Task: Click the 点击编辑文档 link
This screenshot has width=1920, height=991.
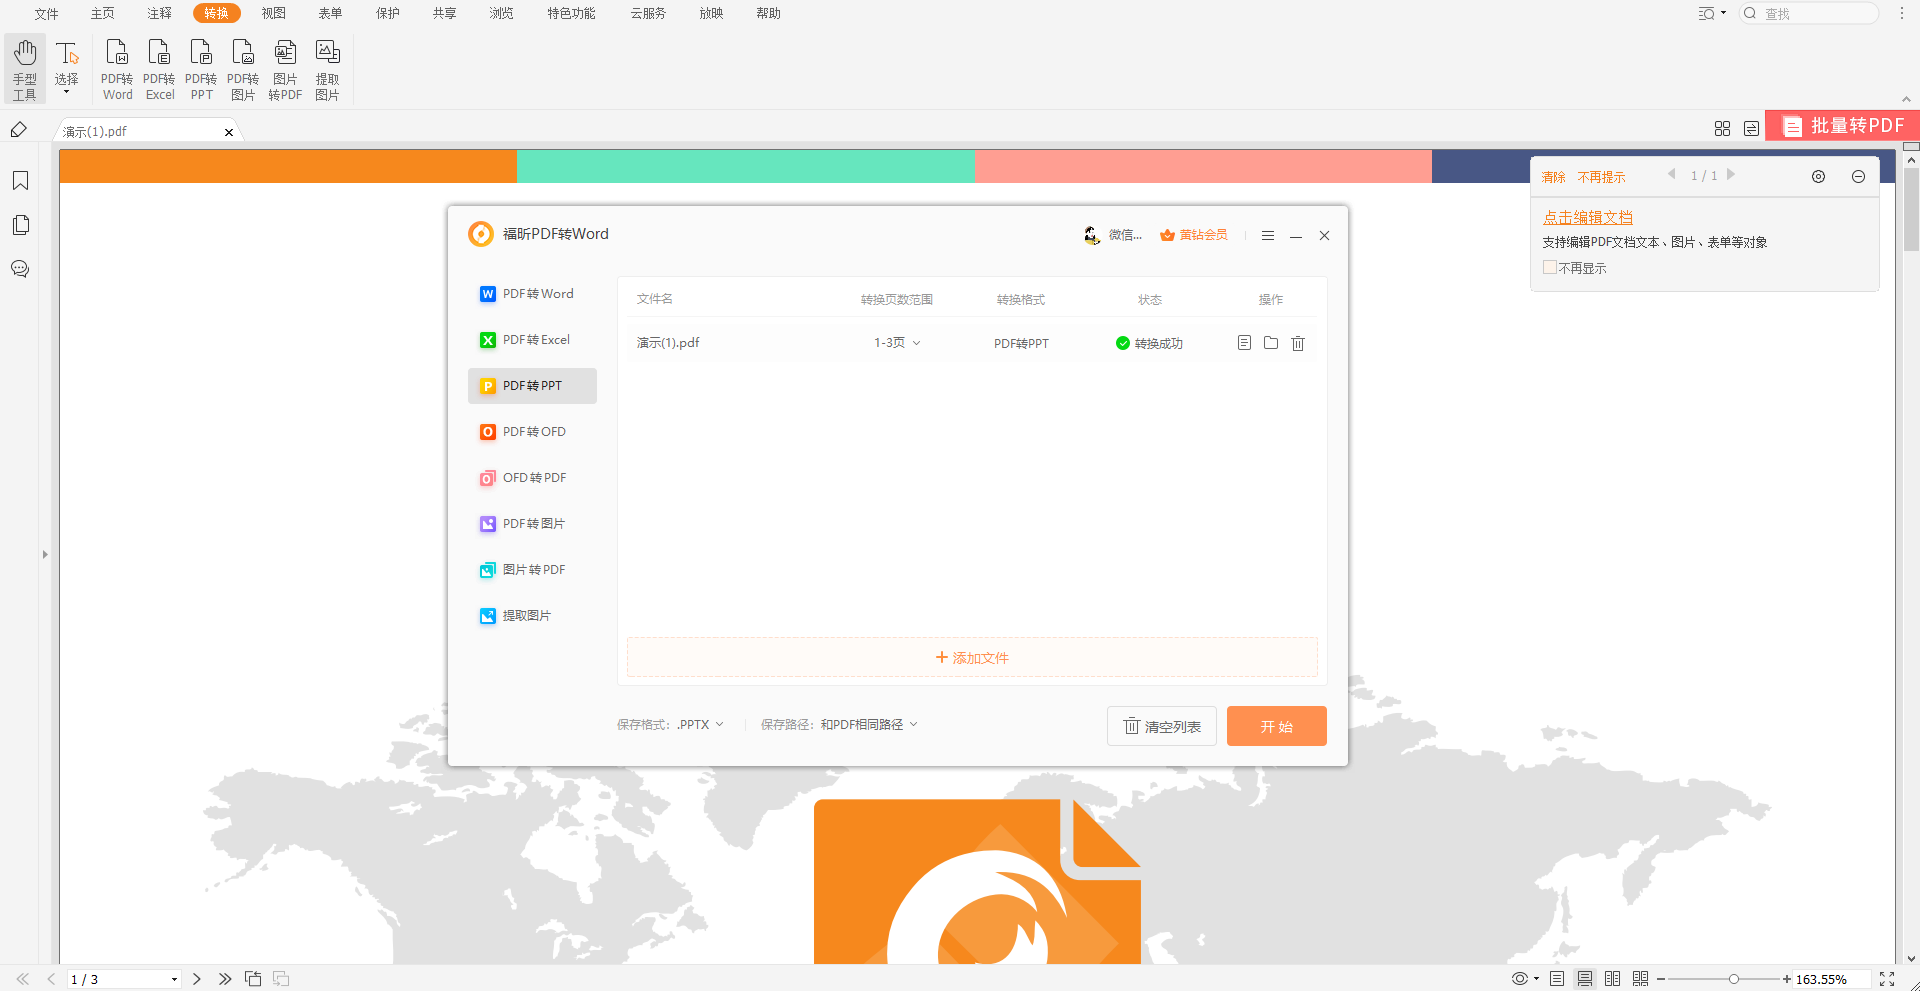Action: (1587, 217)
